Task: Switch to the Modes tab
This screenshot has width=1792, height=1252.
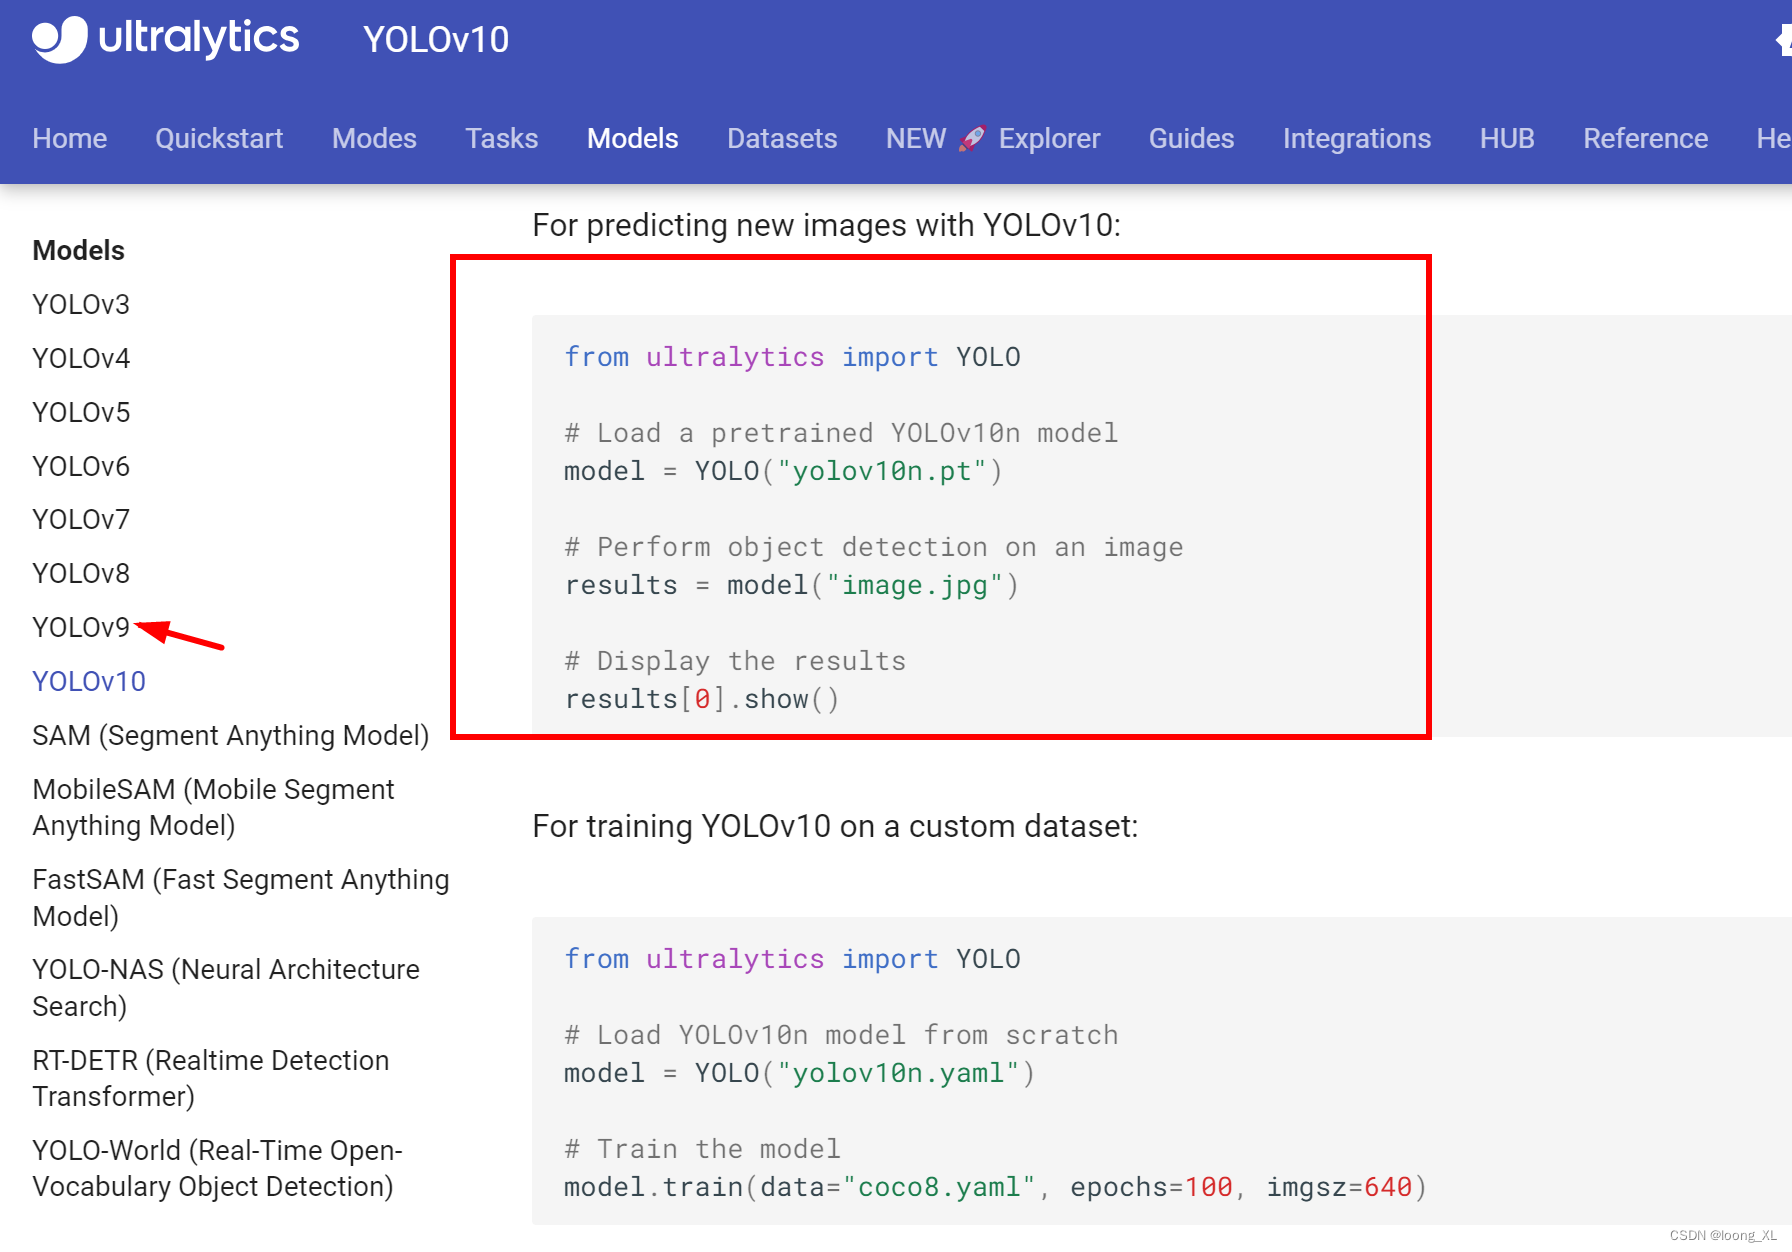Action: point(374,138)
